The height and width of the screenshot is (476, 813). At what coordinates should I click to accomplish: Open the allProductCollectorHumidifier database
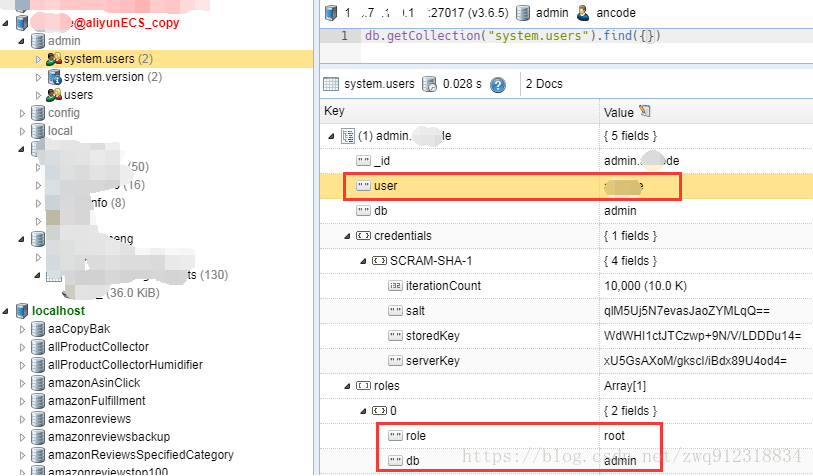[124, 365]
